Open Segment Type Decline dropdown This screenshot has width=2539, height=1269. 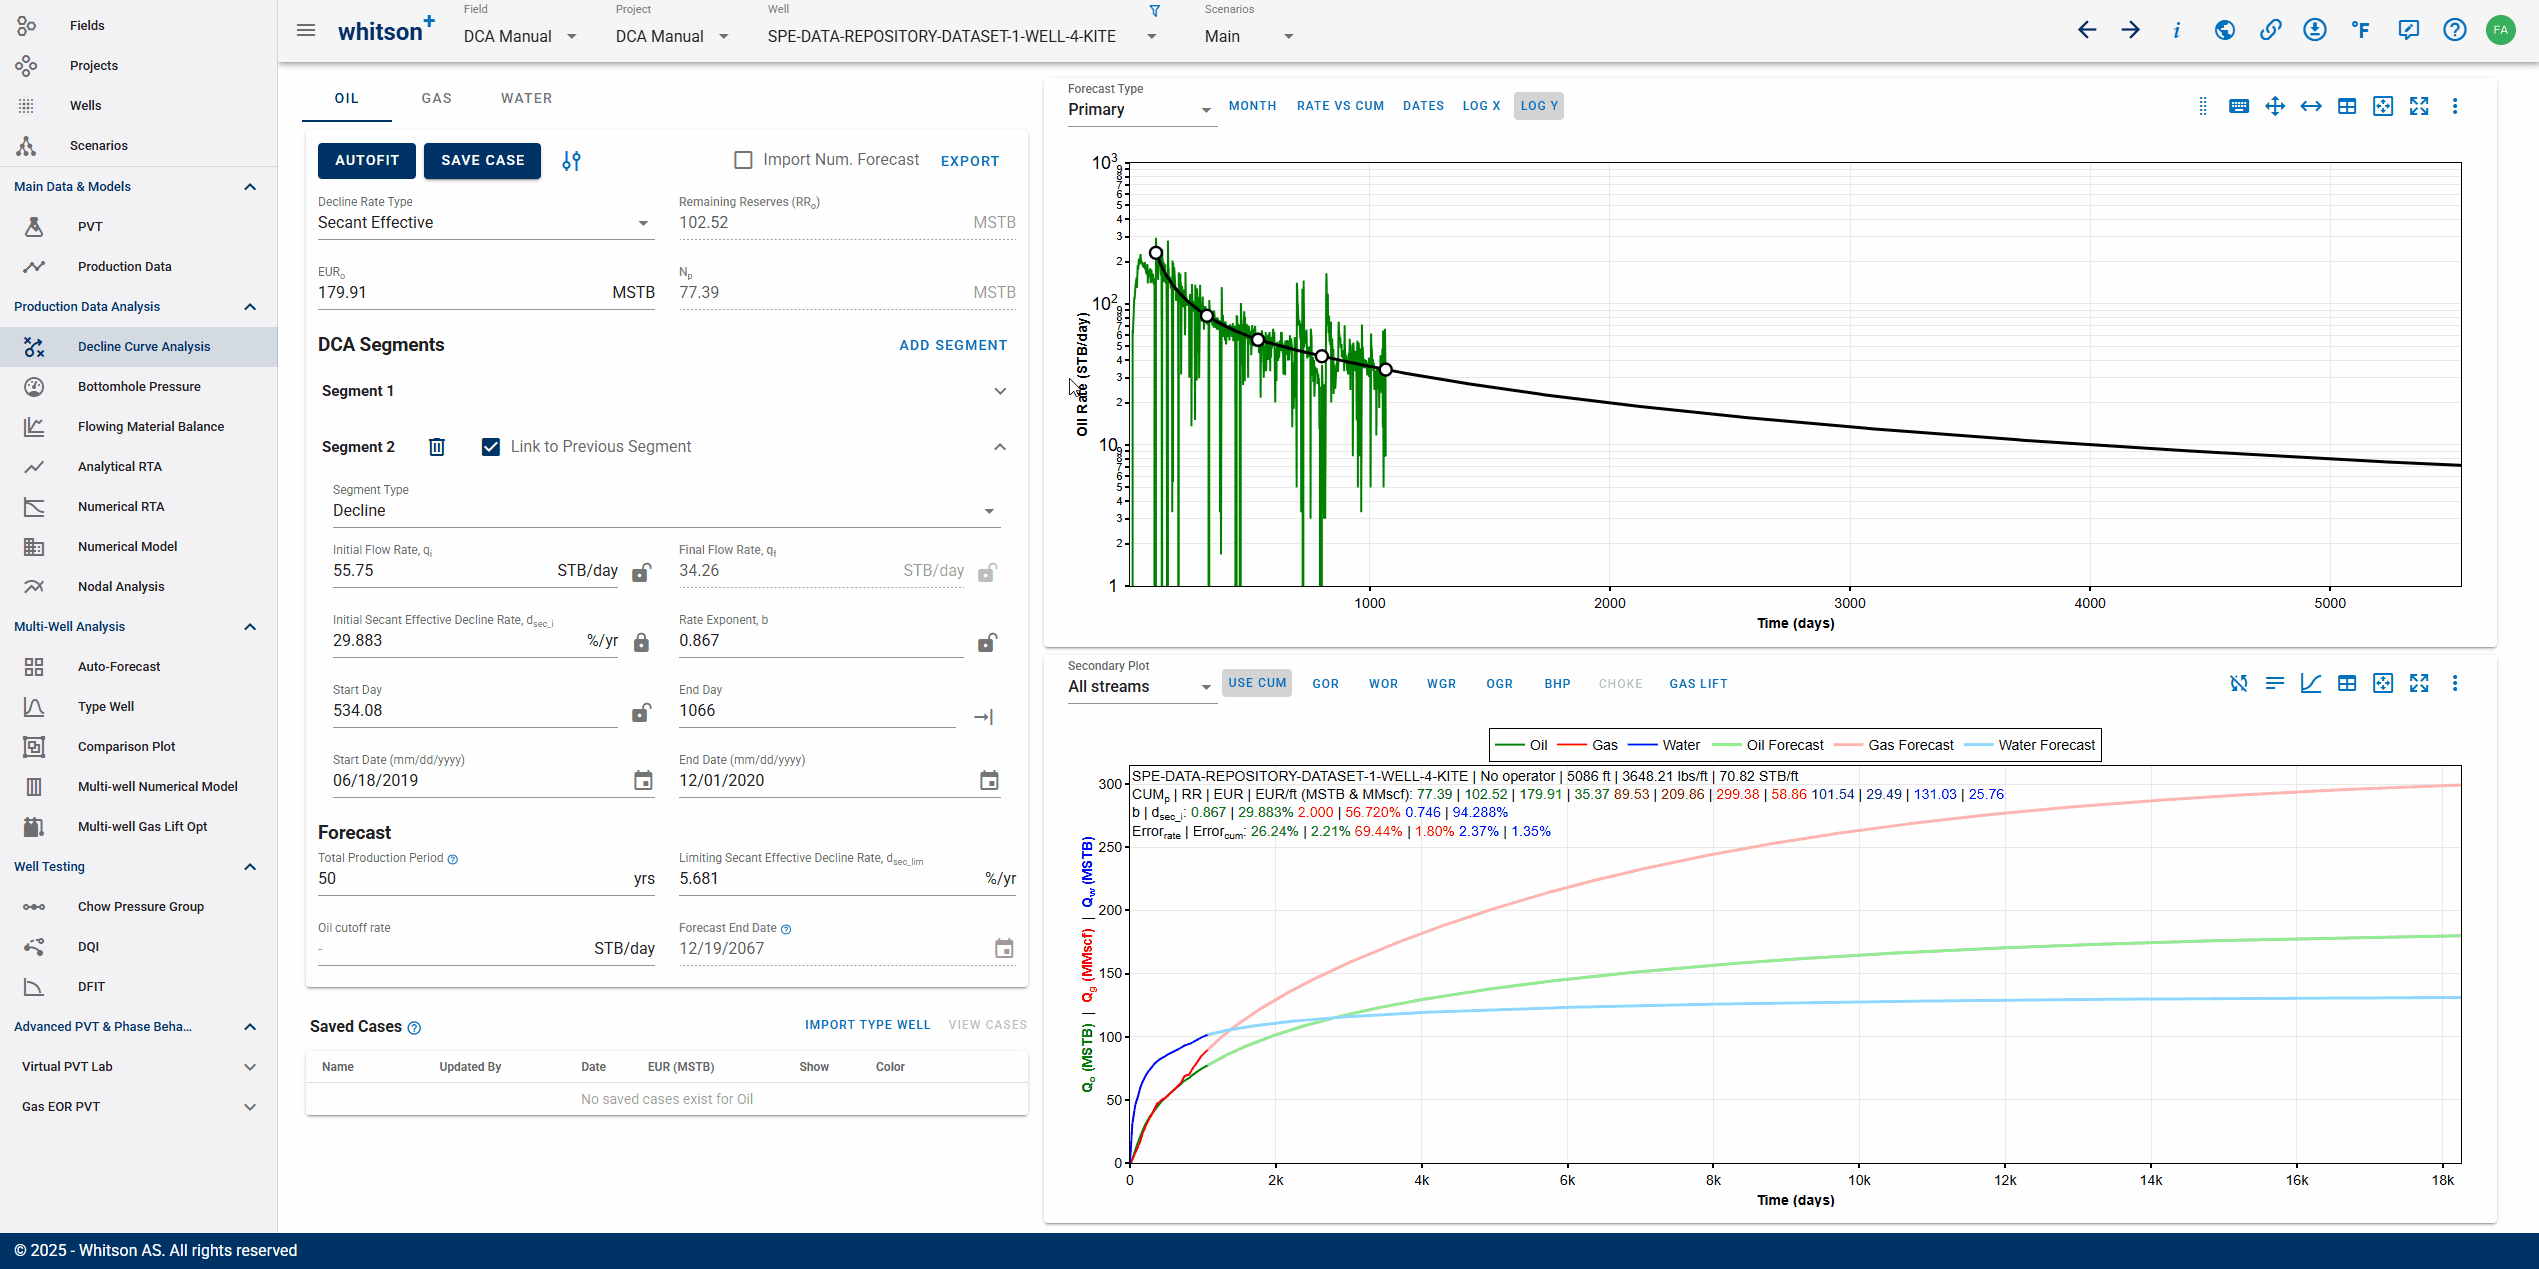tap(665, 511)
